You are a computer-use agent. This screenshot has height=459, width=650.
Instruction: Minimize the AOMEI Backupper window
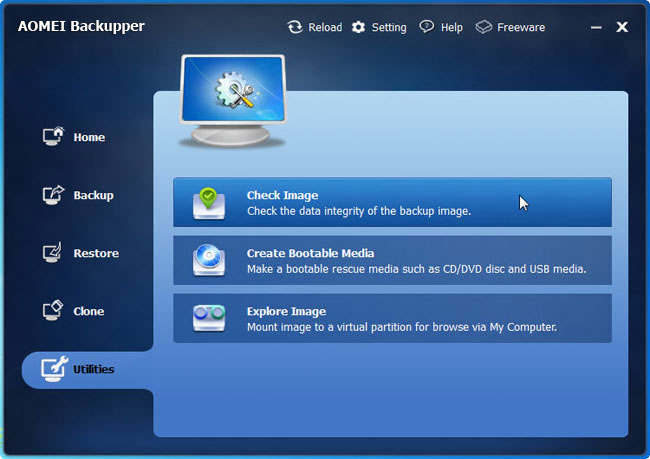(x=596, y=27)
